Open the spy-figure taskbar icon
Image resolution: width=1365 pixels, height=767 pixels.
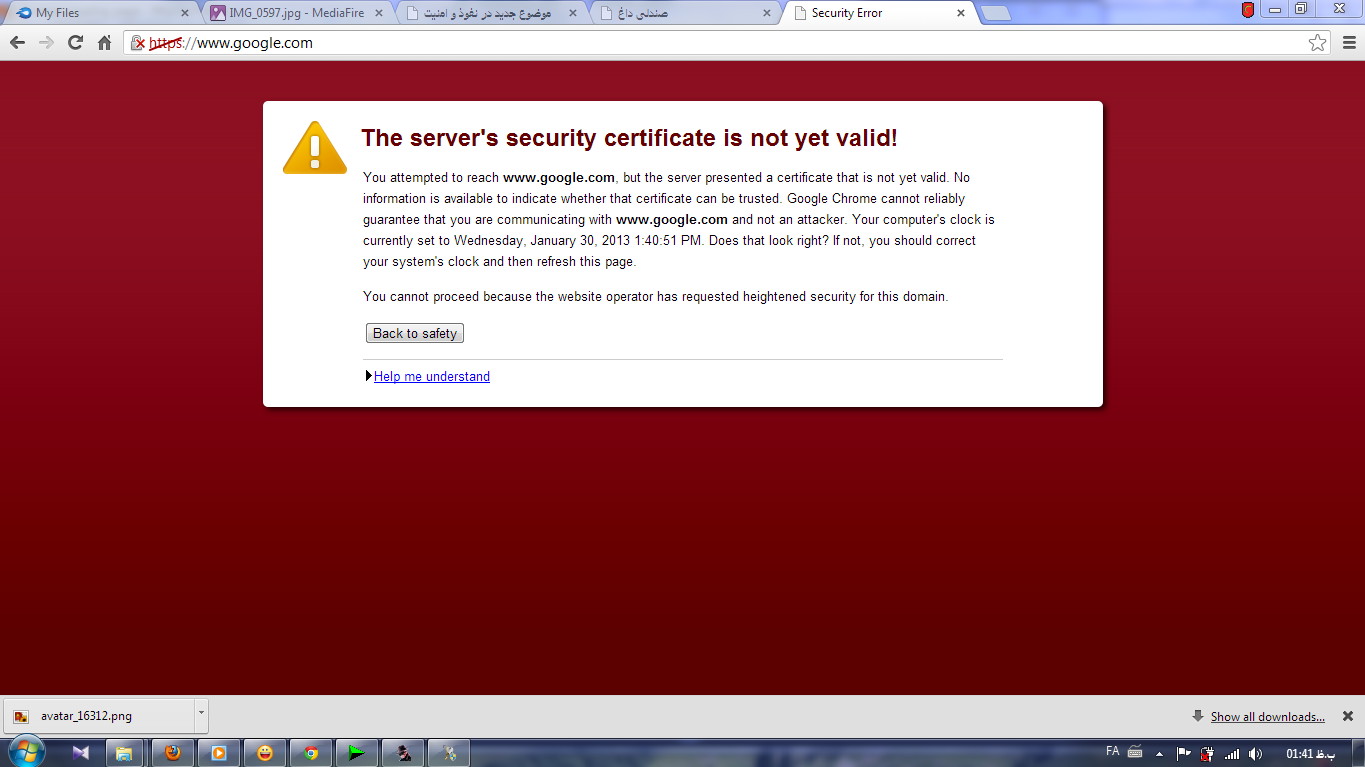[403, 753]
